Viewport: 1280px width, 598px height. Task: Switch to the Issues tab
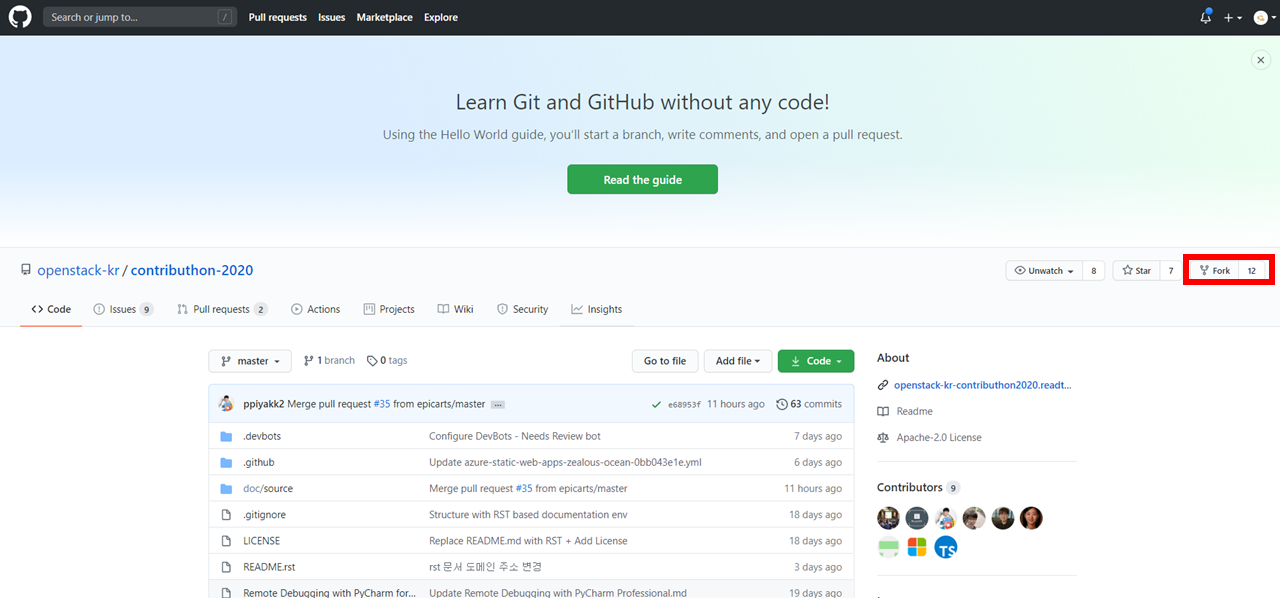tap(123, 309)
